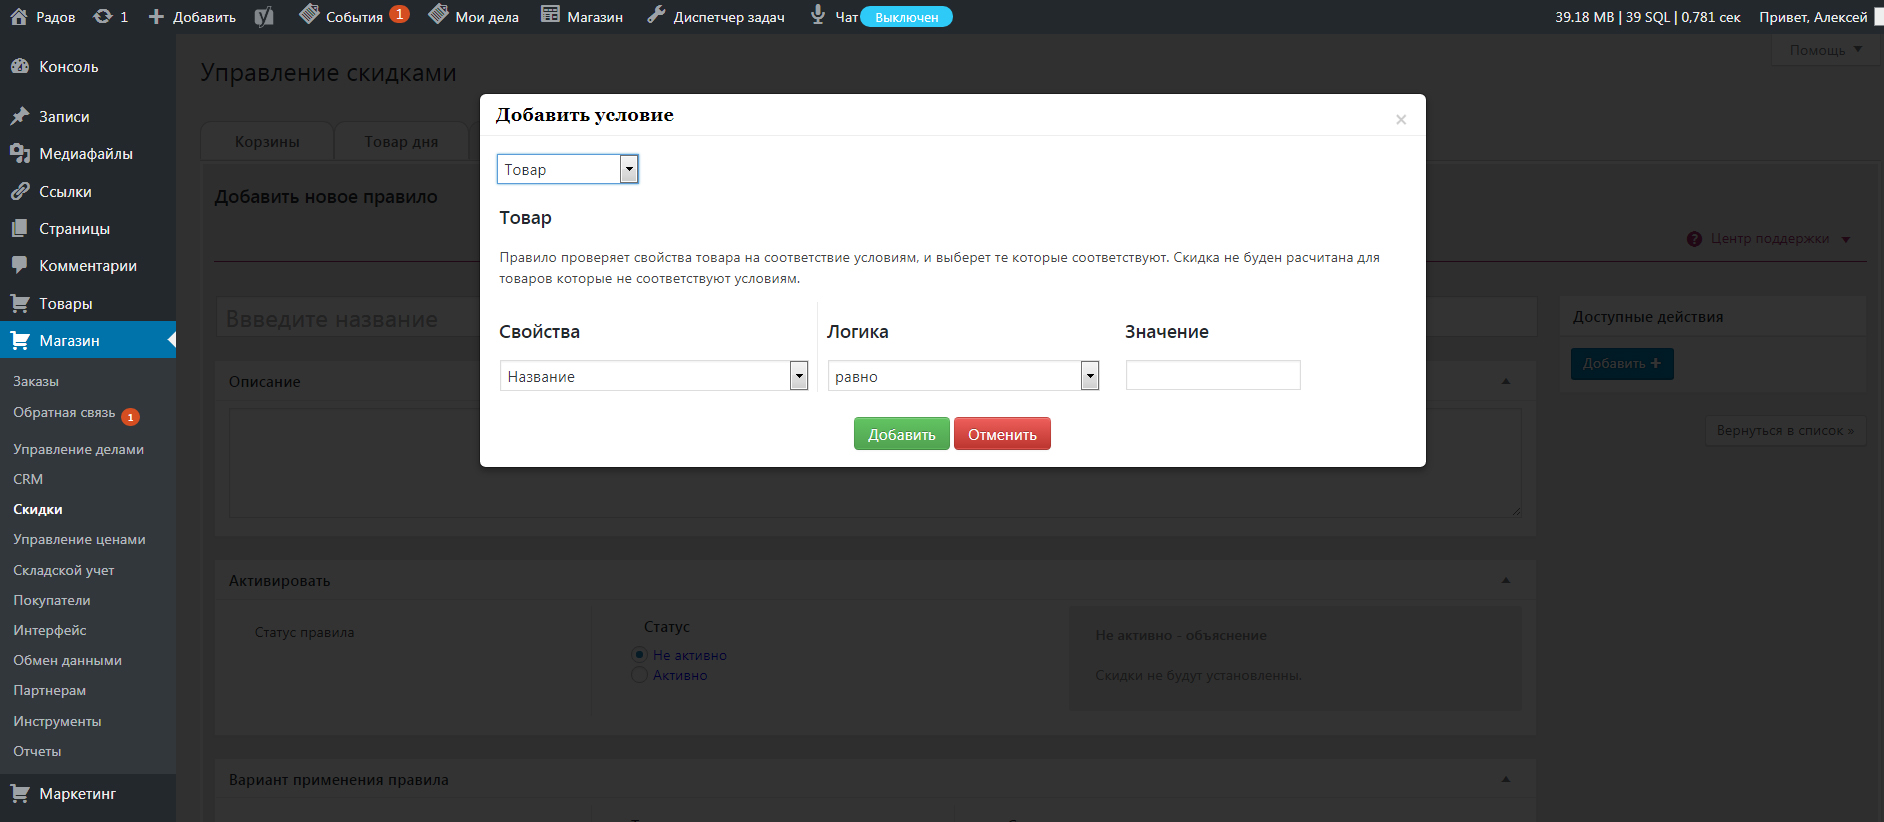This screenshot has width=1884, height=822.
Task: Click the updates refresh icon
Action: (103, 16)
